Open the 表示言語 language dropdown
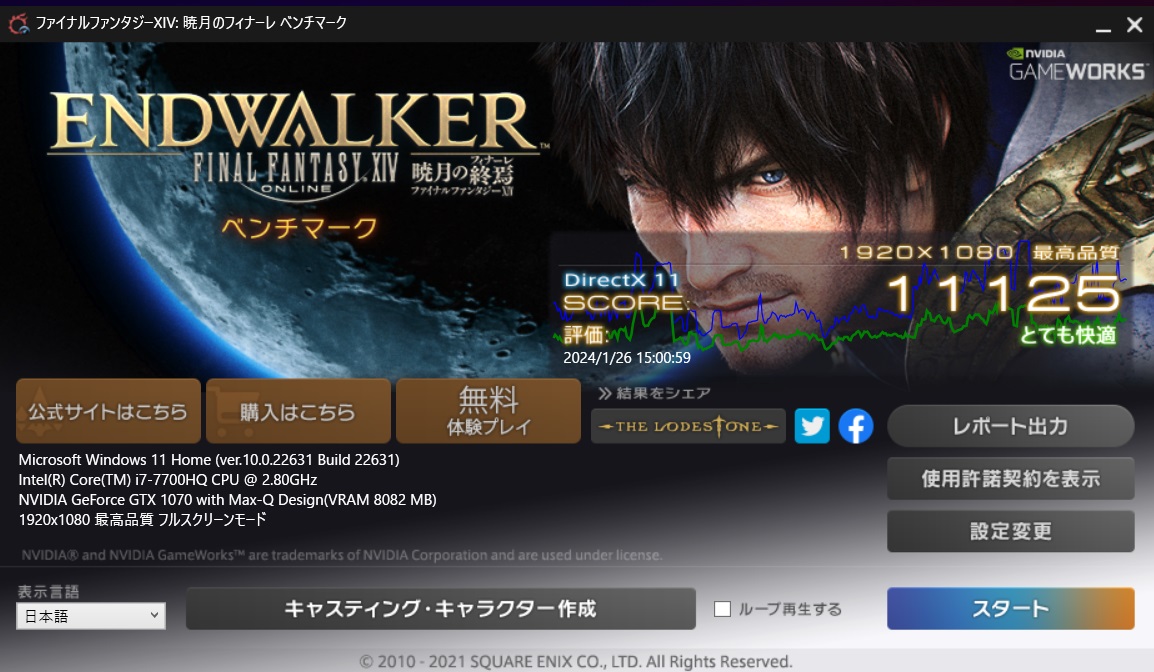Viewport: 1154px width, 672px height. (91, 616)
